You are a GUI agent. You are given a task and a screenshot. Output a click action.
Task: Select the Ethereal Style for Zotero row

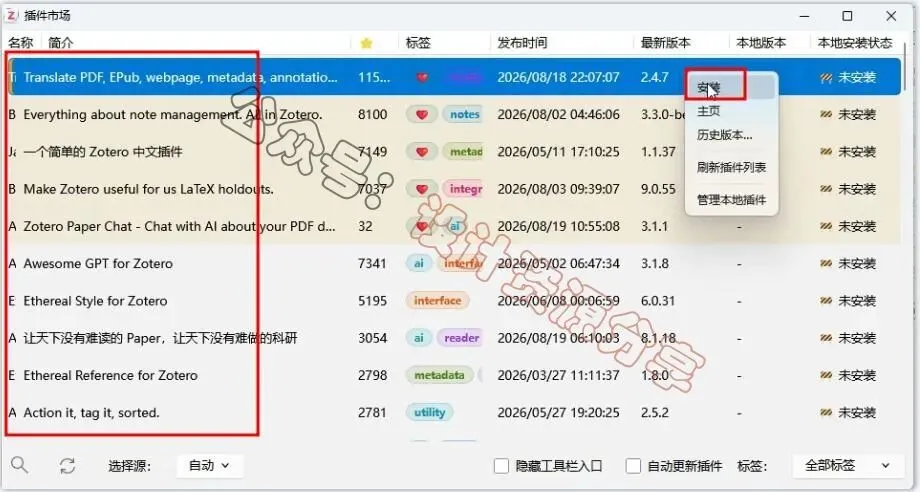(x=455, y=301)
